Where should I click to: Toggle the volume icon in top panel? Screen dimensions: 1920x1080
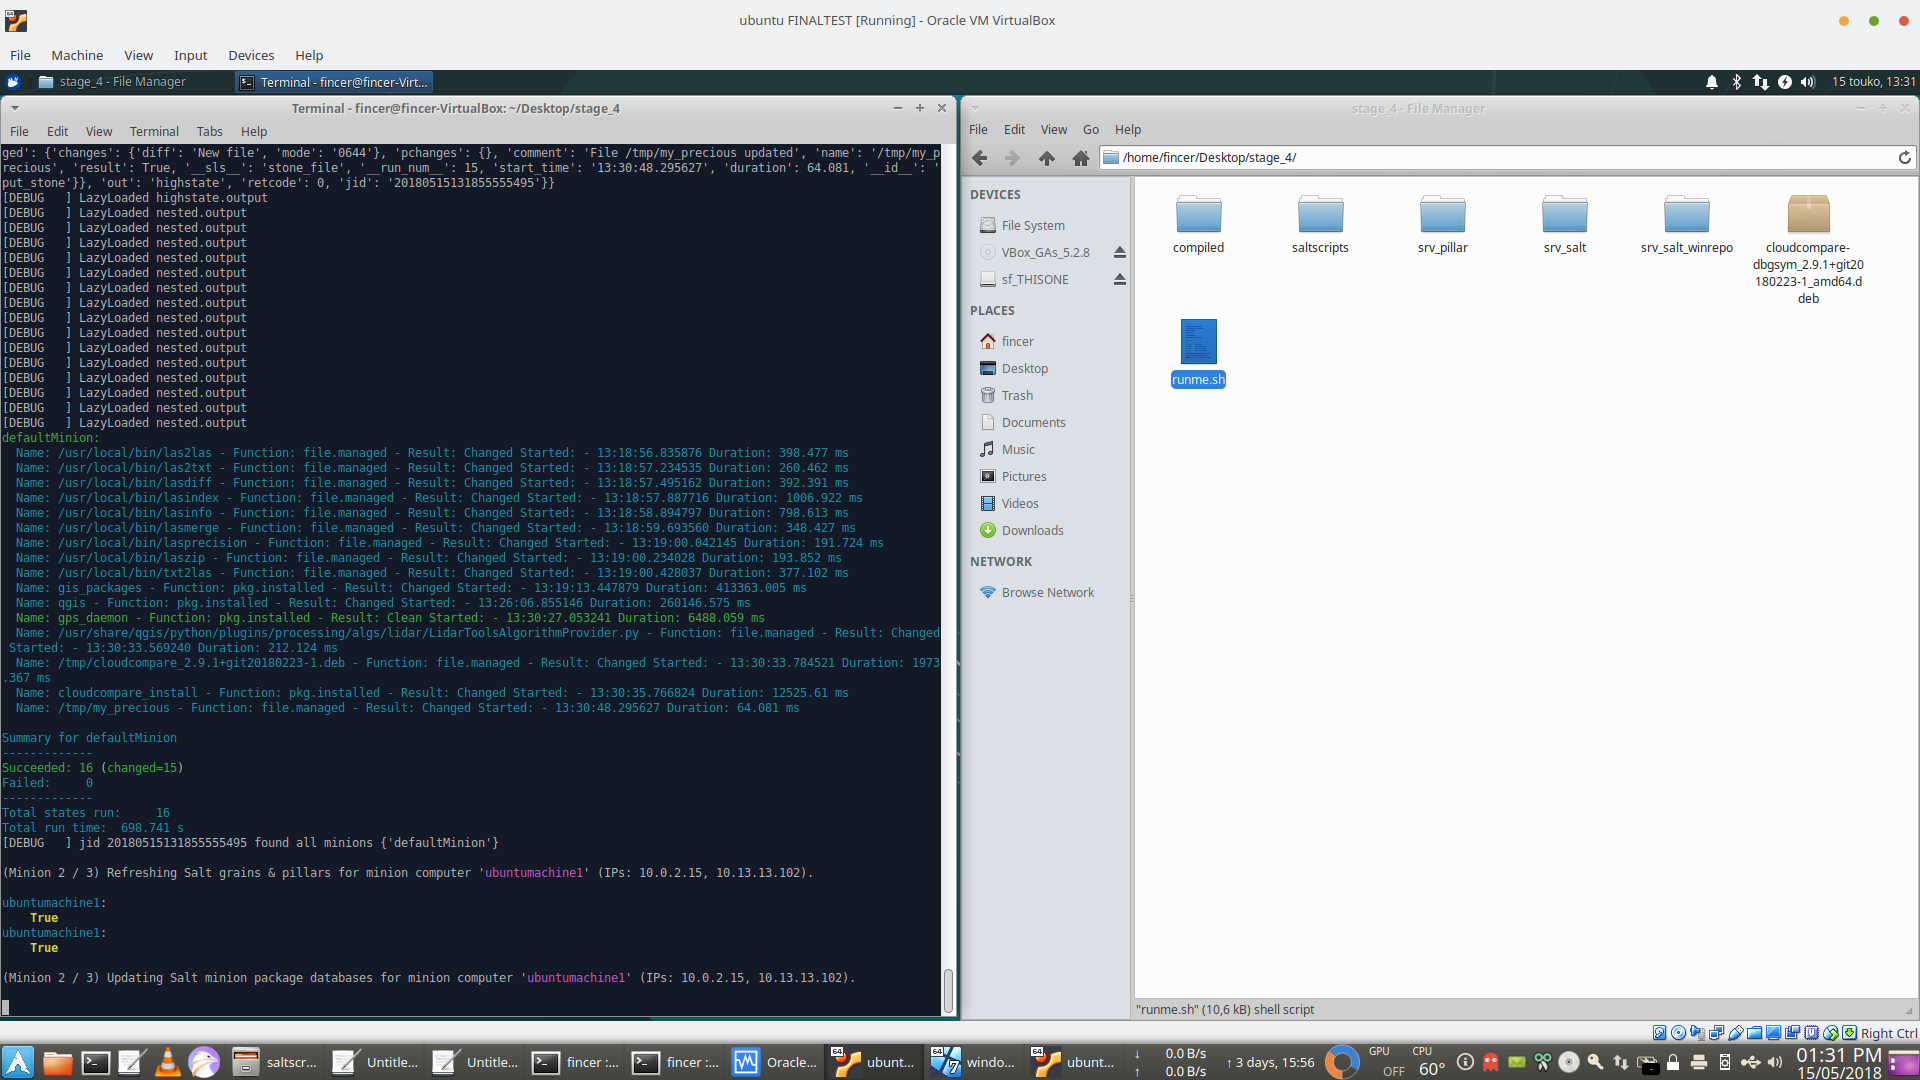(x=1808, y=82)
